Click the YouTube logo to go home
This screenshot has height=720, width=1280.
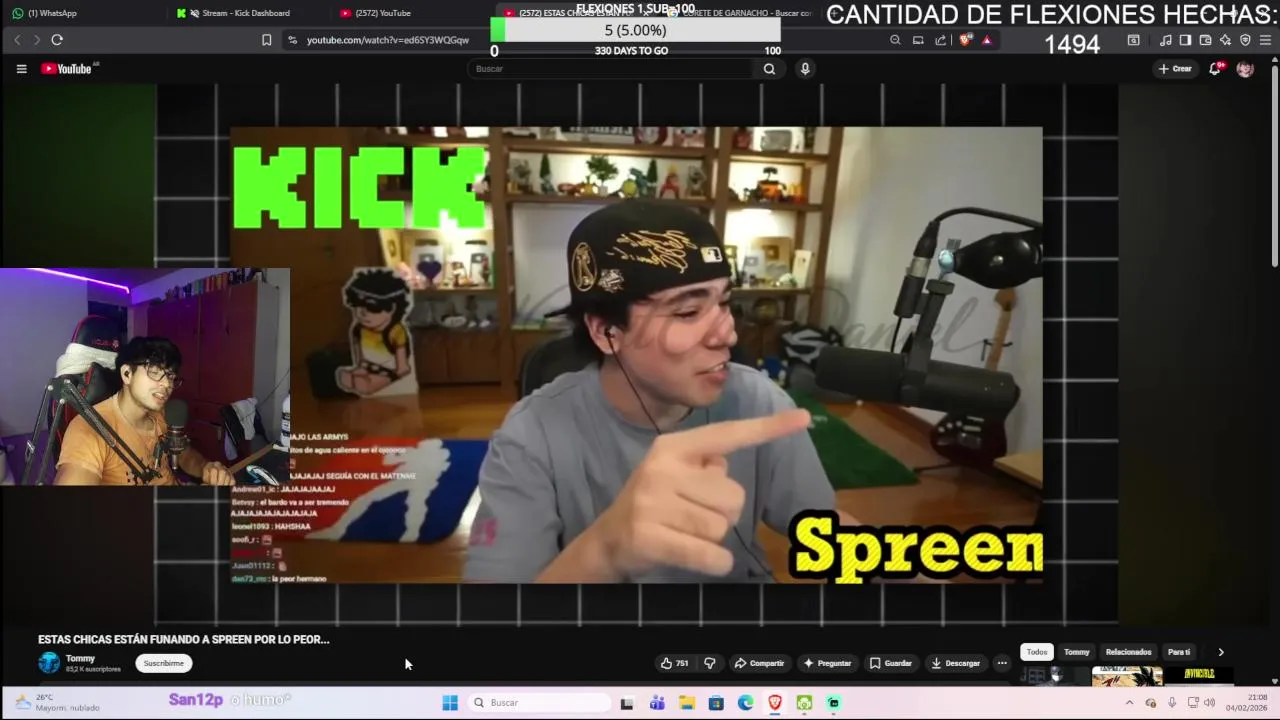(x=67, y=69)
